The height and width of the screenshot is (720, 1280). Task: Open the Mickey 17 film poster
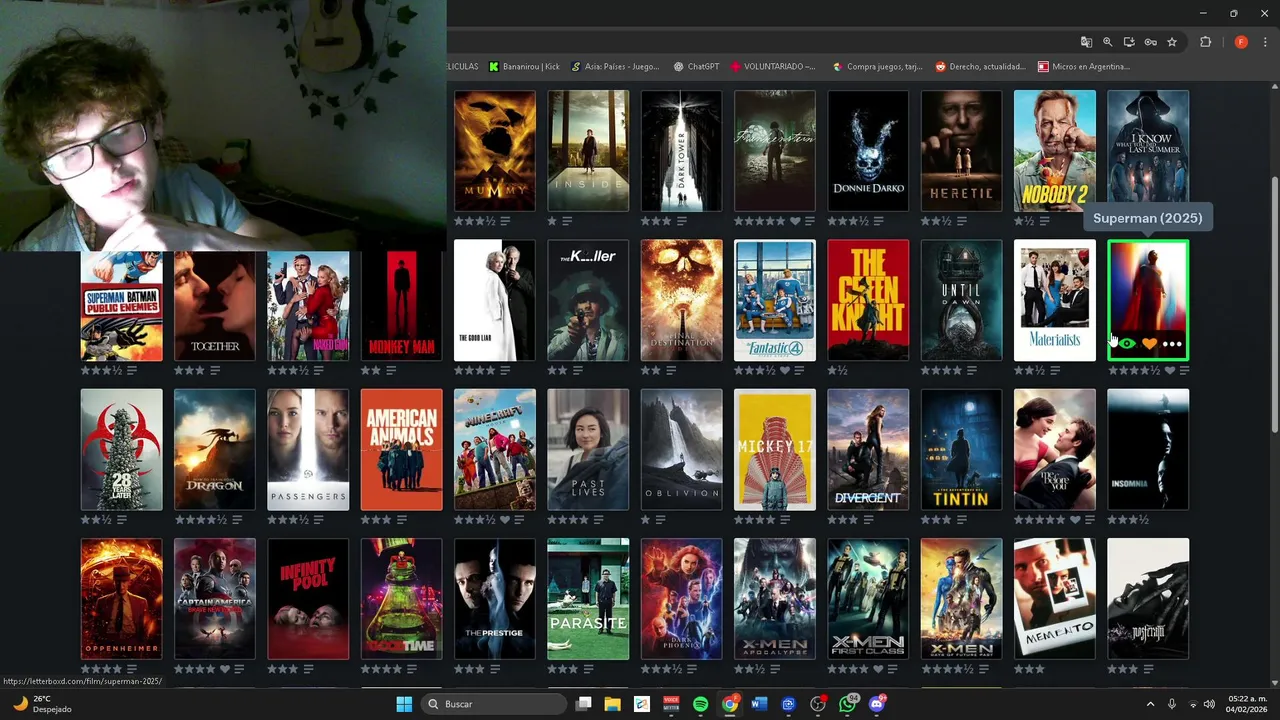click(x=775, y=450)
